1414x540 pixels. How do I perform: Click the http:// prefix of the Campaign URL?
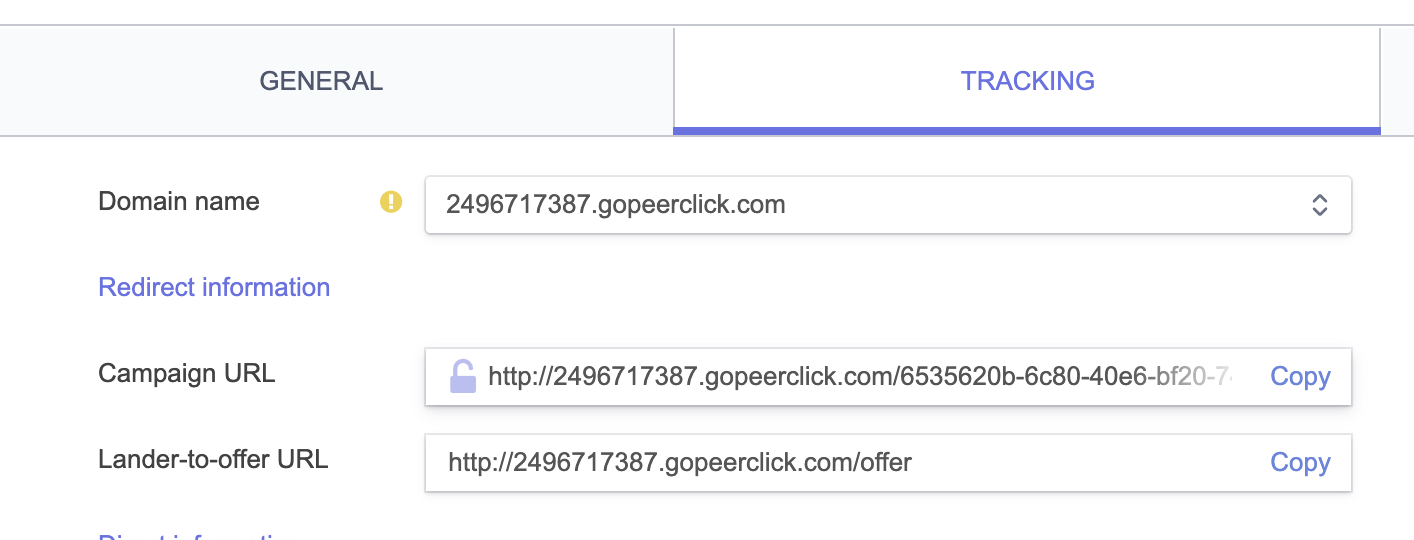pyautogui.click(x=513, y=377)
